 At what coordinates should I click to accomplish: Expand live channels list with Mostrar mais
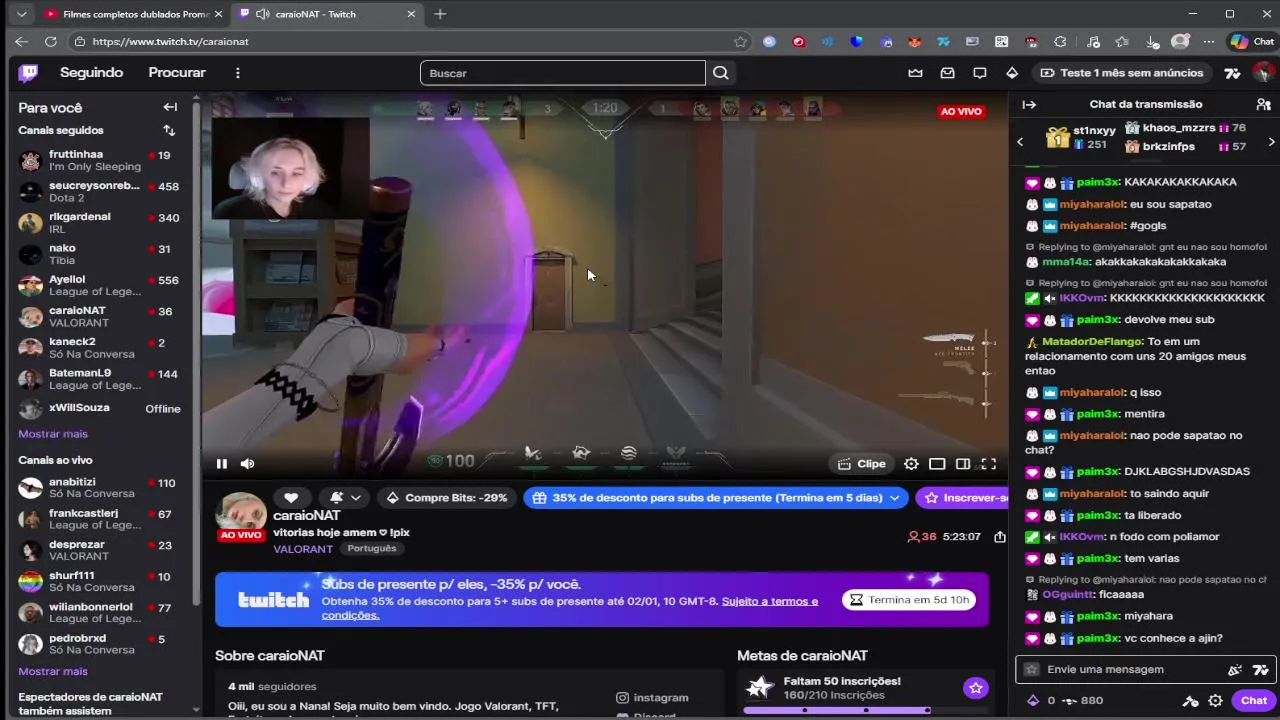click(53, 672)
